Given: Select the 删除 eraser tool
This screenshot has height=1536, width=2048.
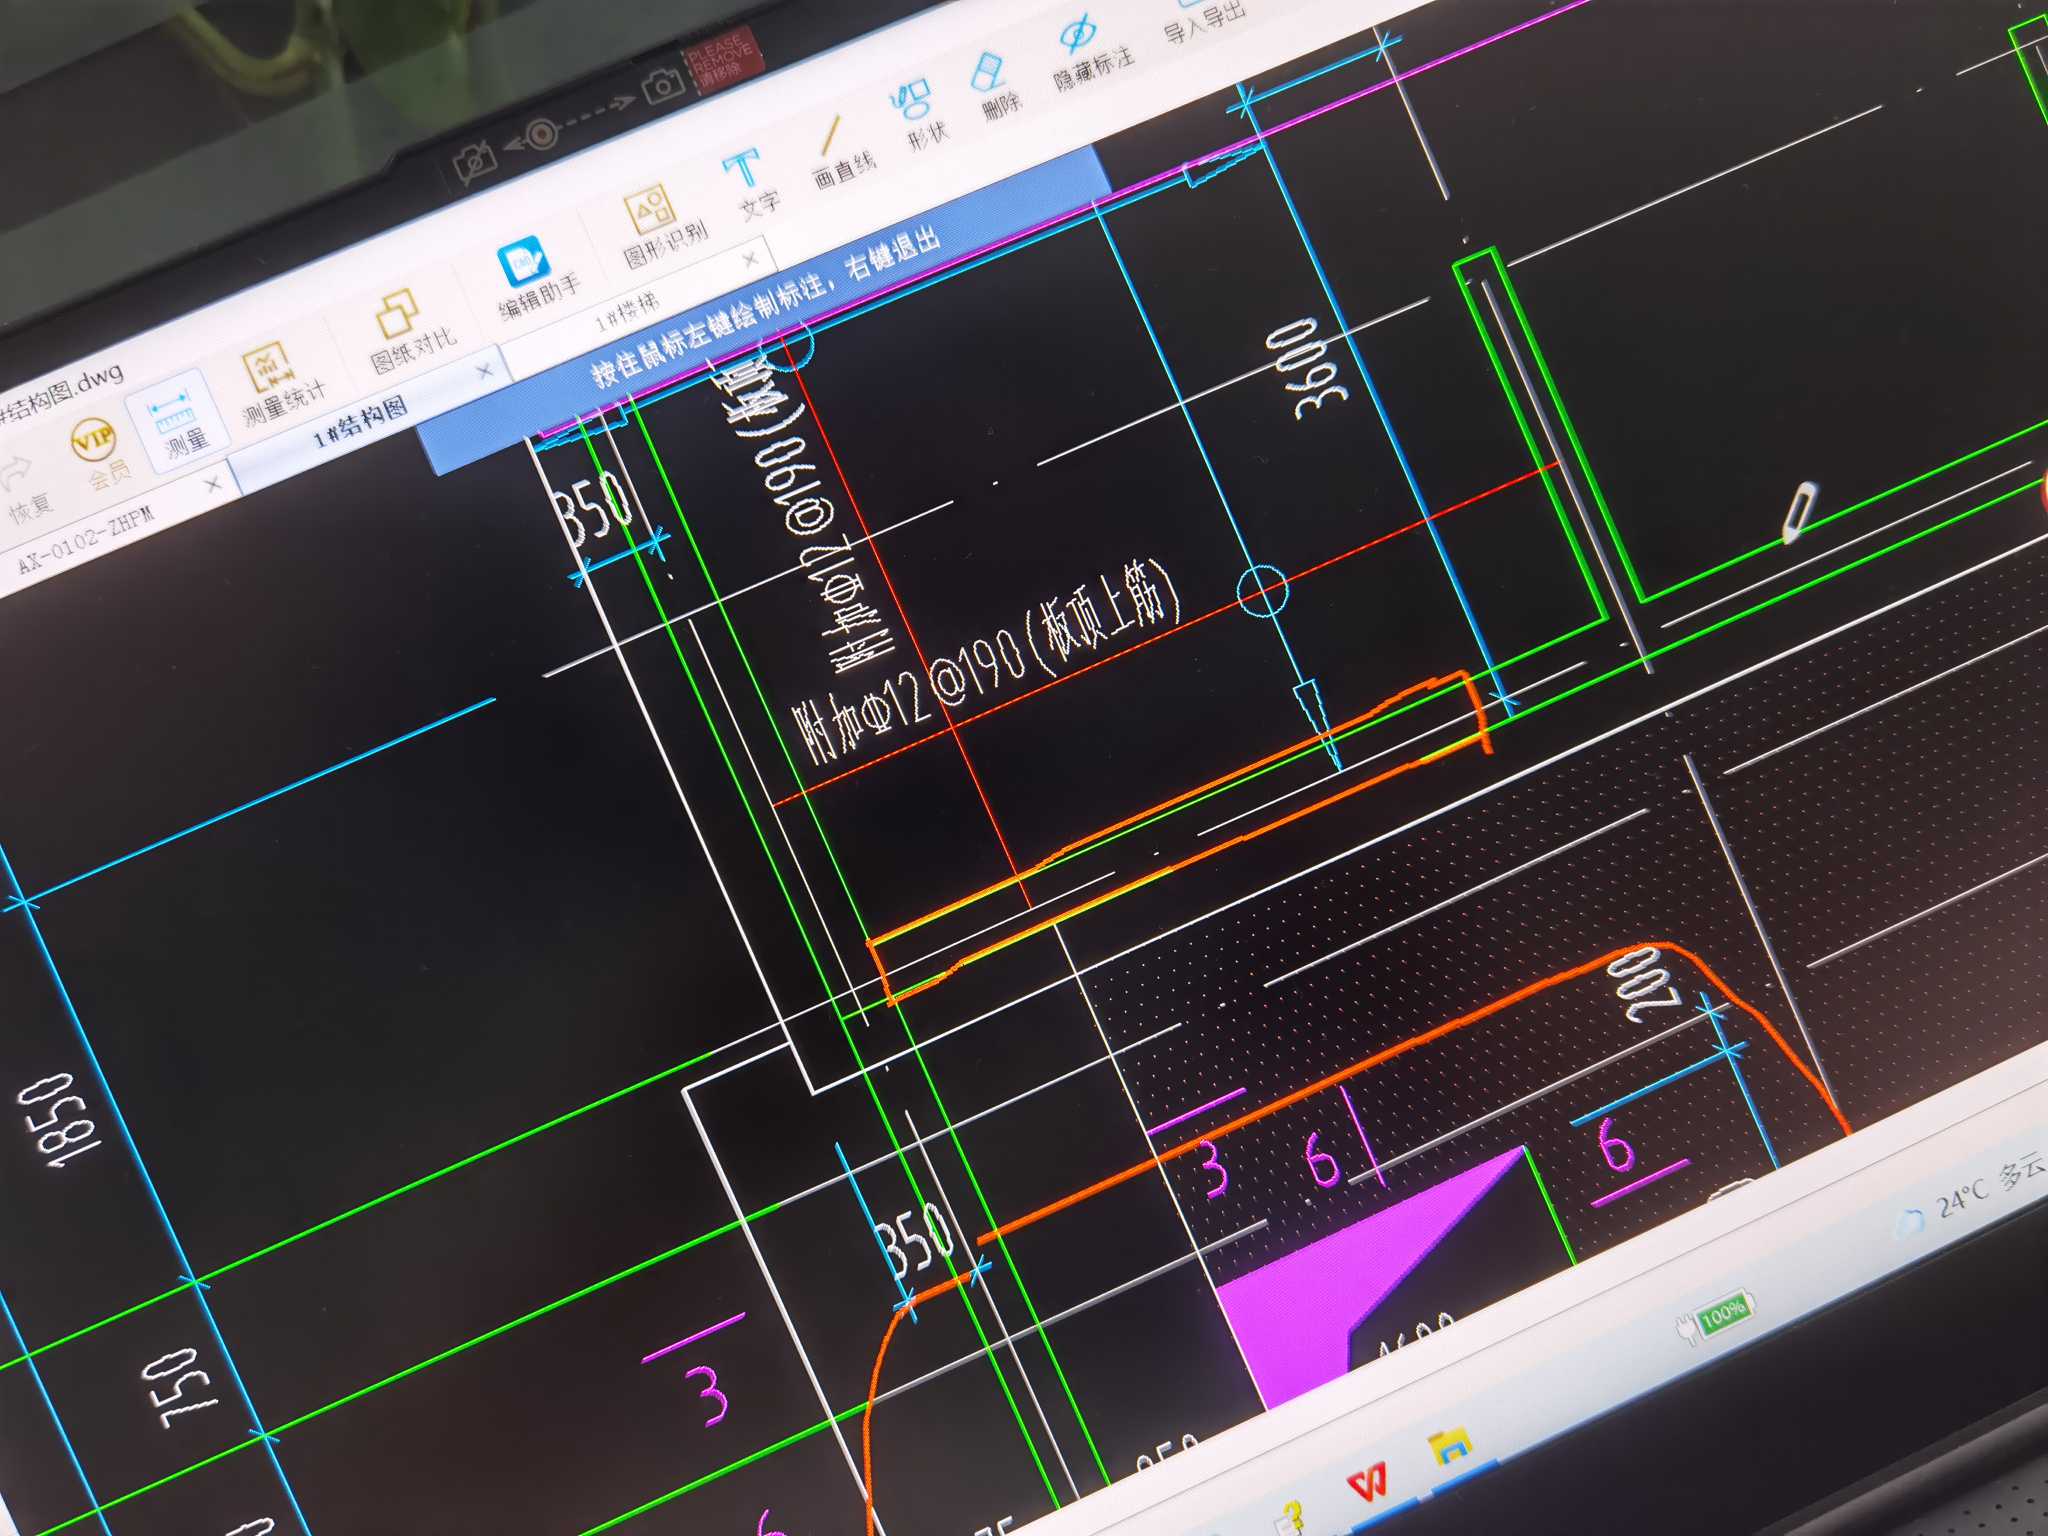Looking at the screenshot, I should click(x=995, y=86).
